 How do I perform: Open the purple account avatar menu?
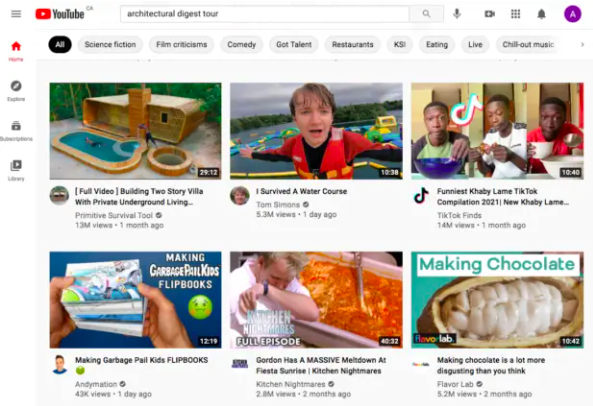pos(573,14)
